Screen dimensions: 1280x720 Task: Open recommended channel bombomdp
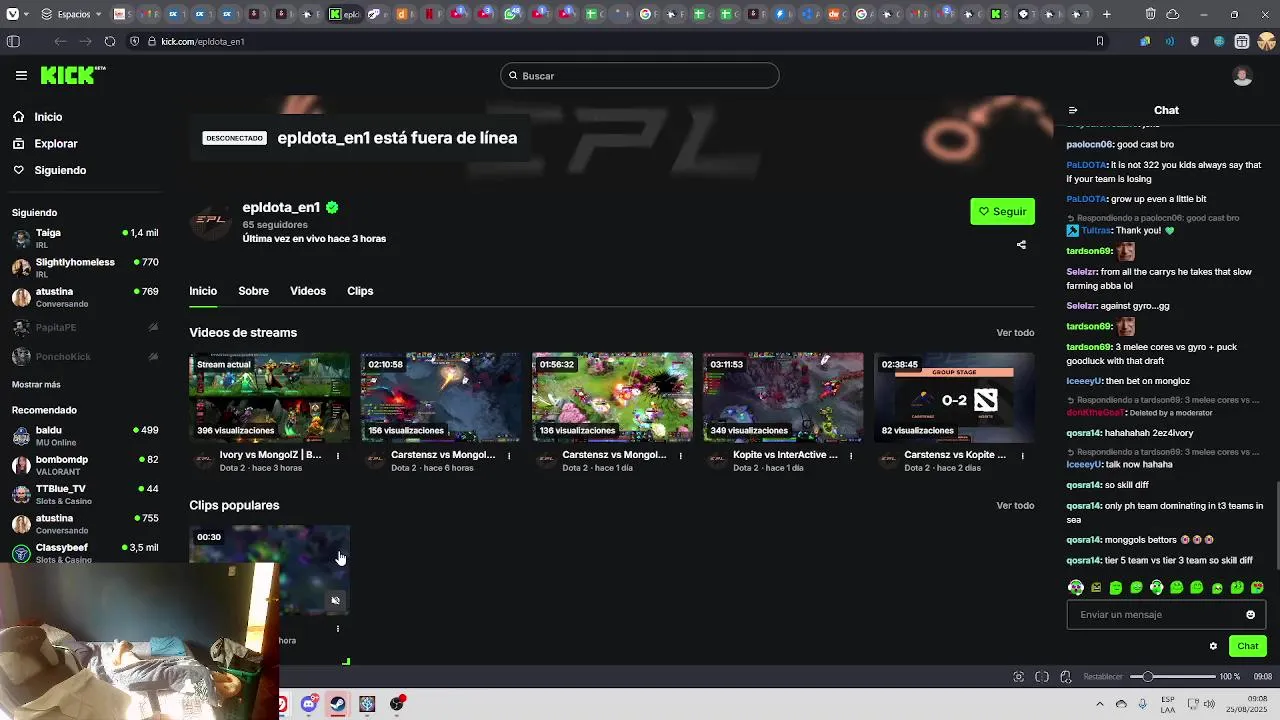(85, 464)
